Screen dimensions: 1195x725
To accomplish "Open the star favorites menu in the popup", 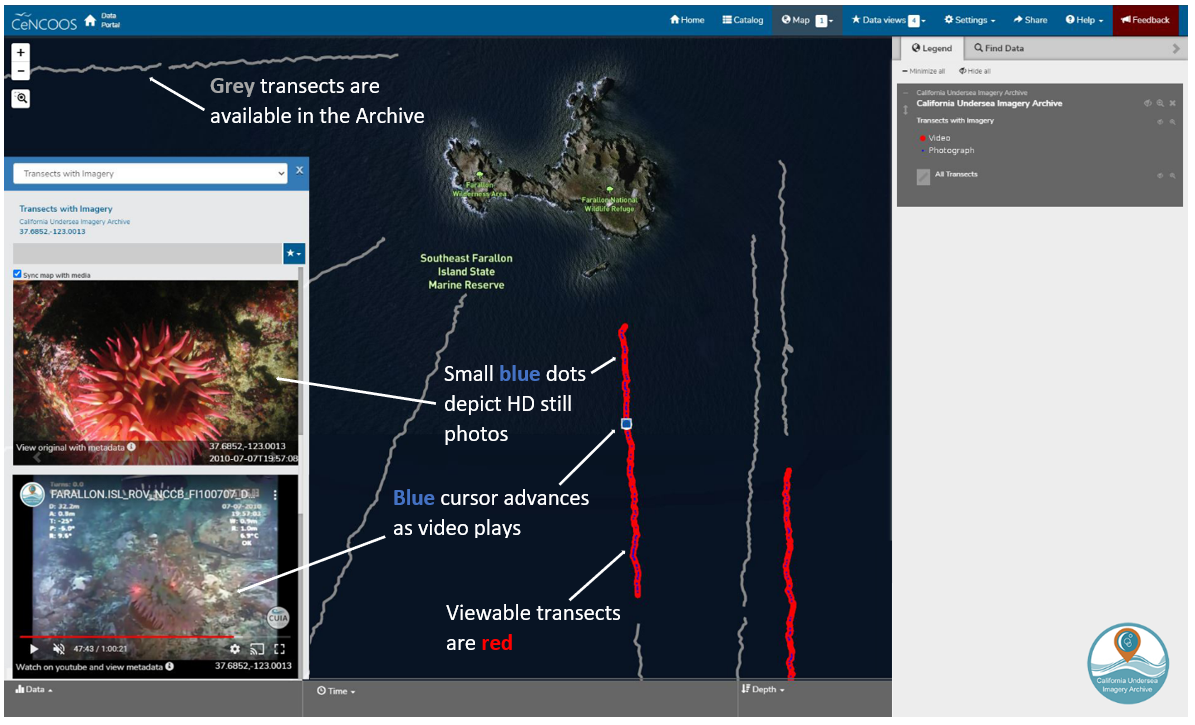I will (x=293, y=254).
